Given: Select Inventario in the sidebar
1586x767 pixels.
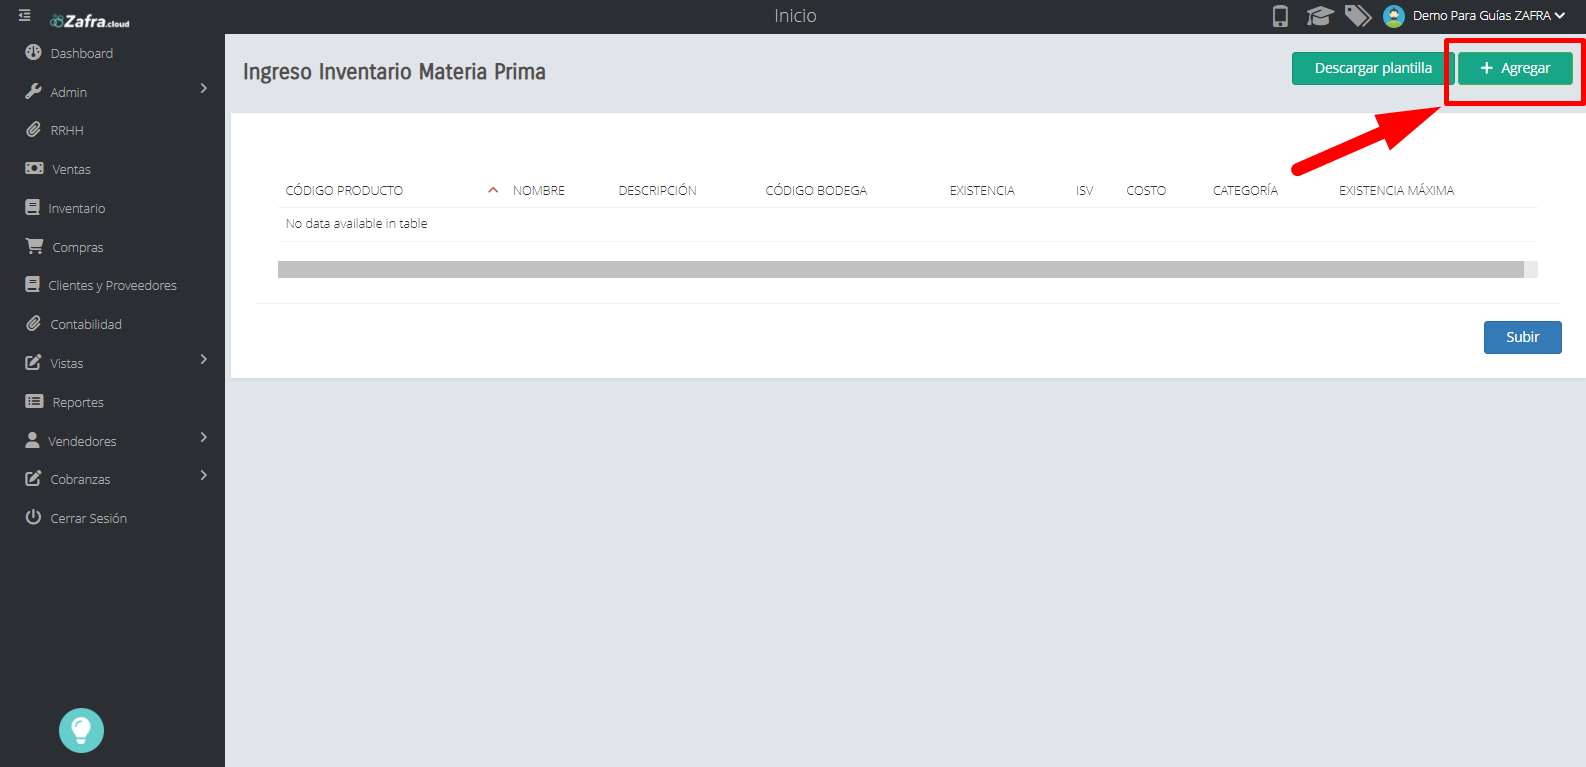Looking at the screenshot, I should [77, 209].
